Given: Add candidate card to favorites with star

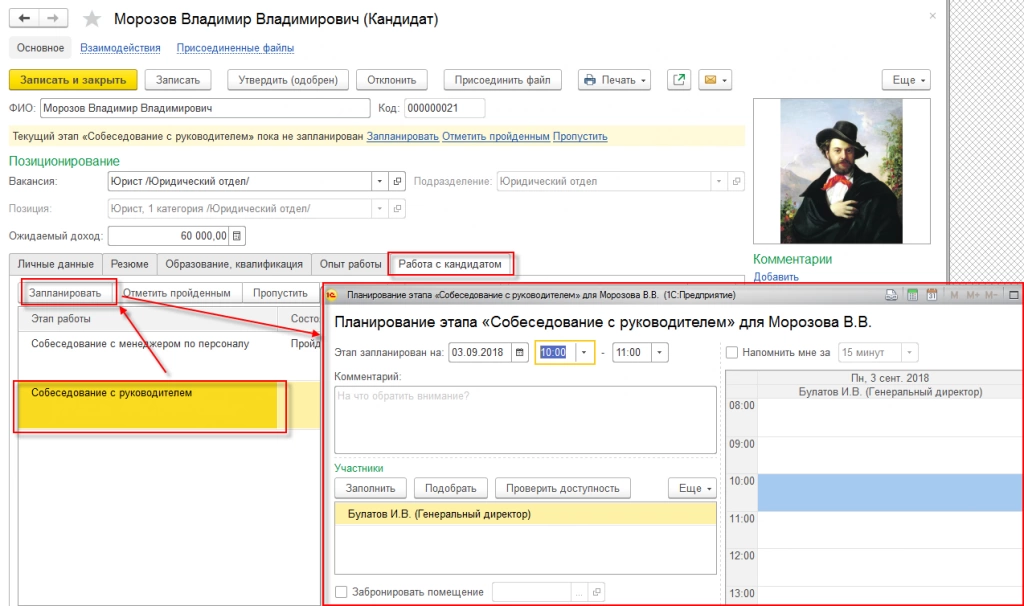Looking at the screenshot, I should (x=92, y=19).
